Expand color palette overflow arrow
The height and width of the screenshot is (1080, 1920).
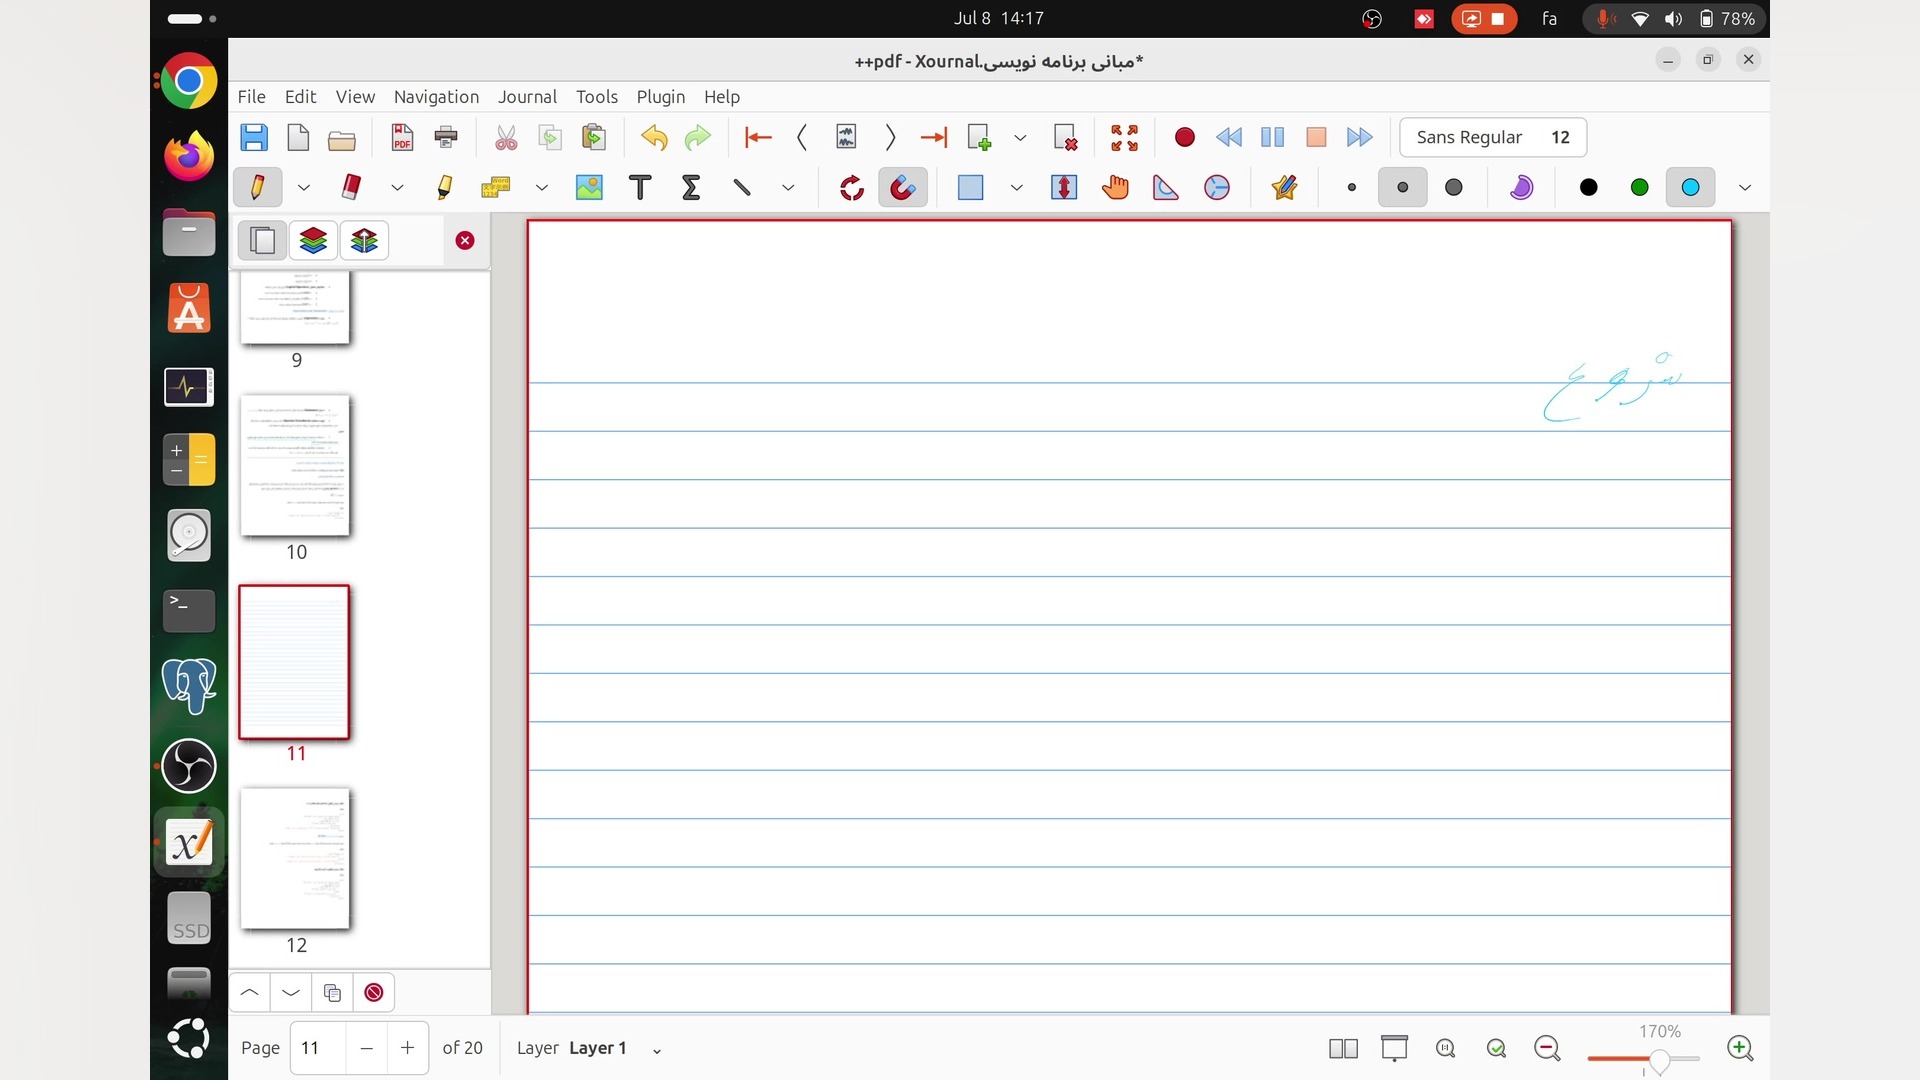click(x=1745, y=187)
